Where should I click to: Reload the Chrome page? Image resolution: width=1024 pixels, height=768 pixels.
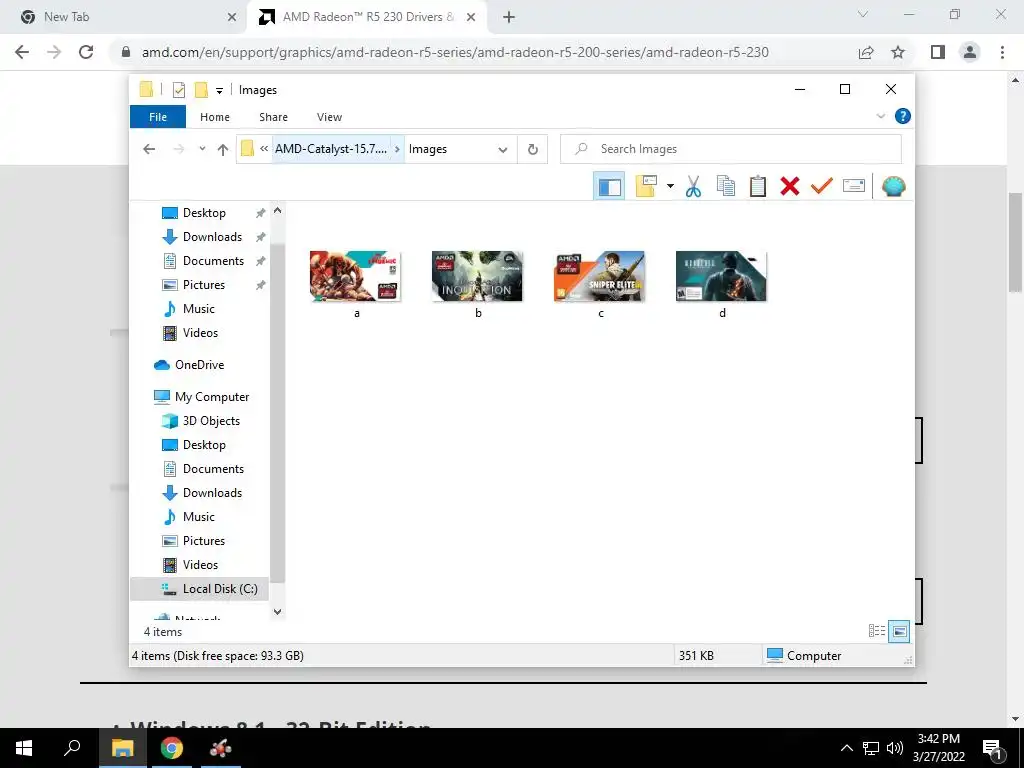tap(86, 52)
